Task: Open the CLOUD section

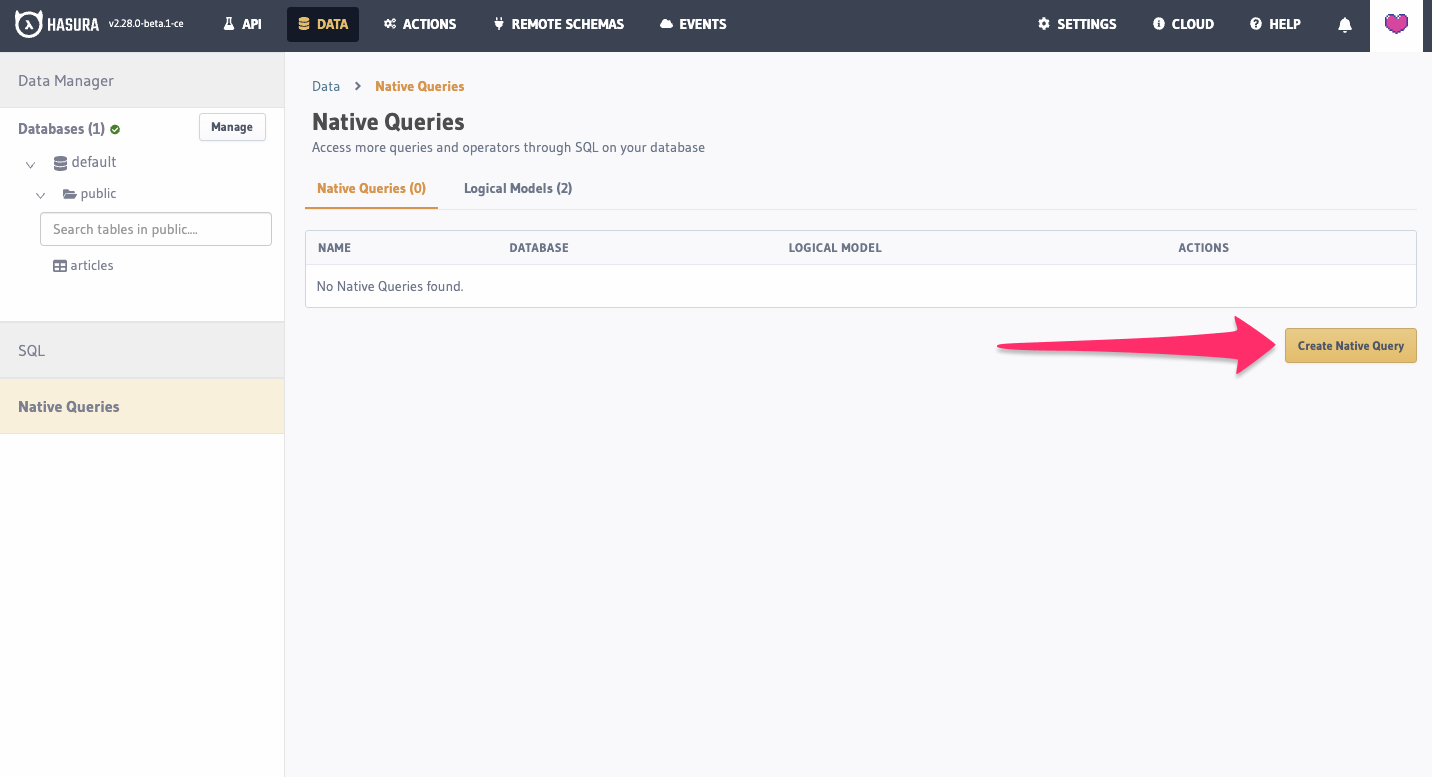Action: tap(1183, 24)
